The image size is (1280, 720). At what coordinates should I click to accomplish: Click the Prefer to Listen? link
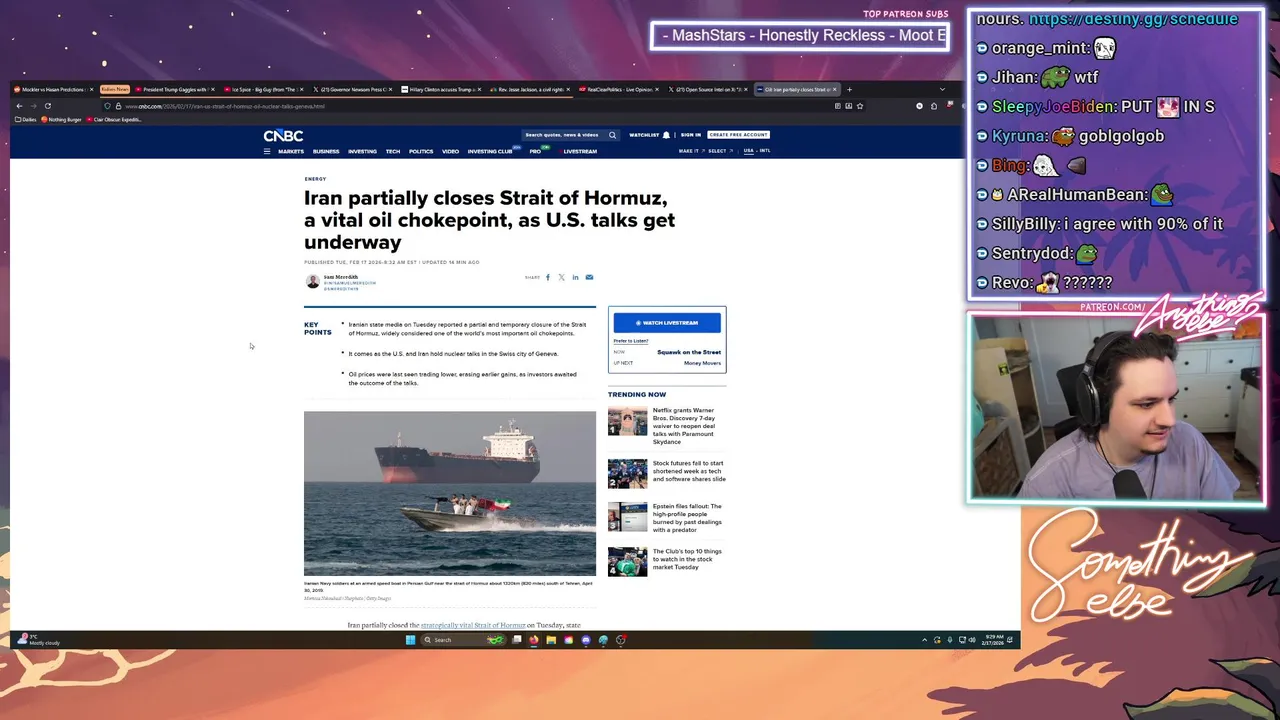click(631, 341)
